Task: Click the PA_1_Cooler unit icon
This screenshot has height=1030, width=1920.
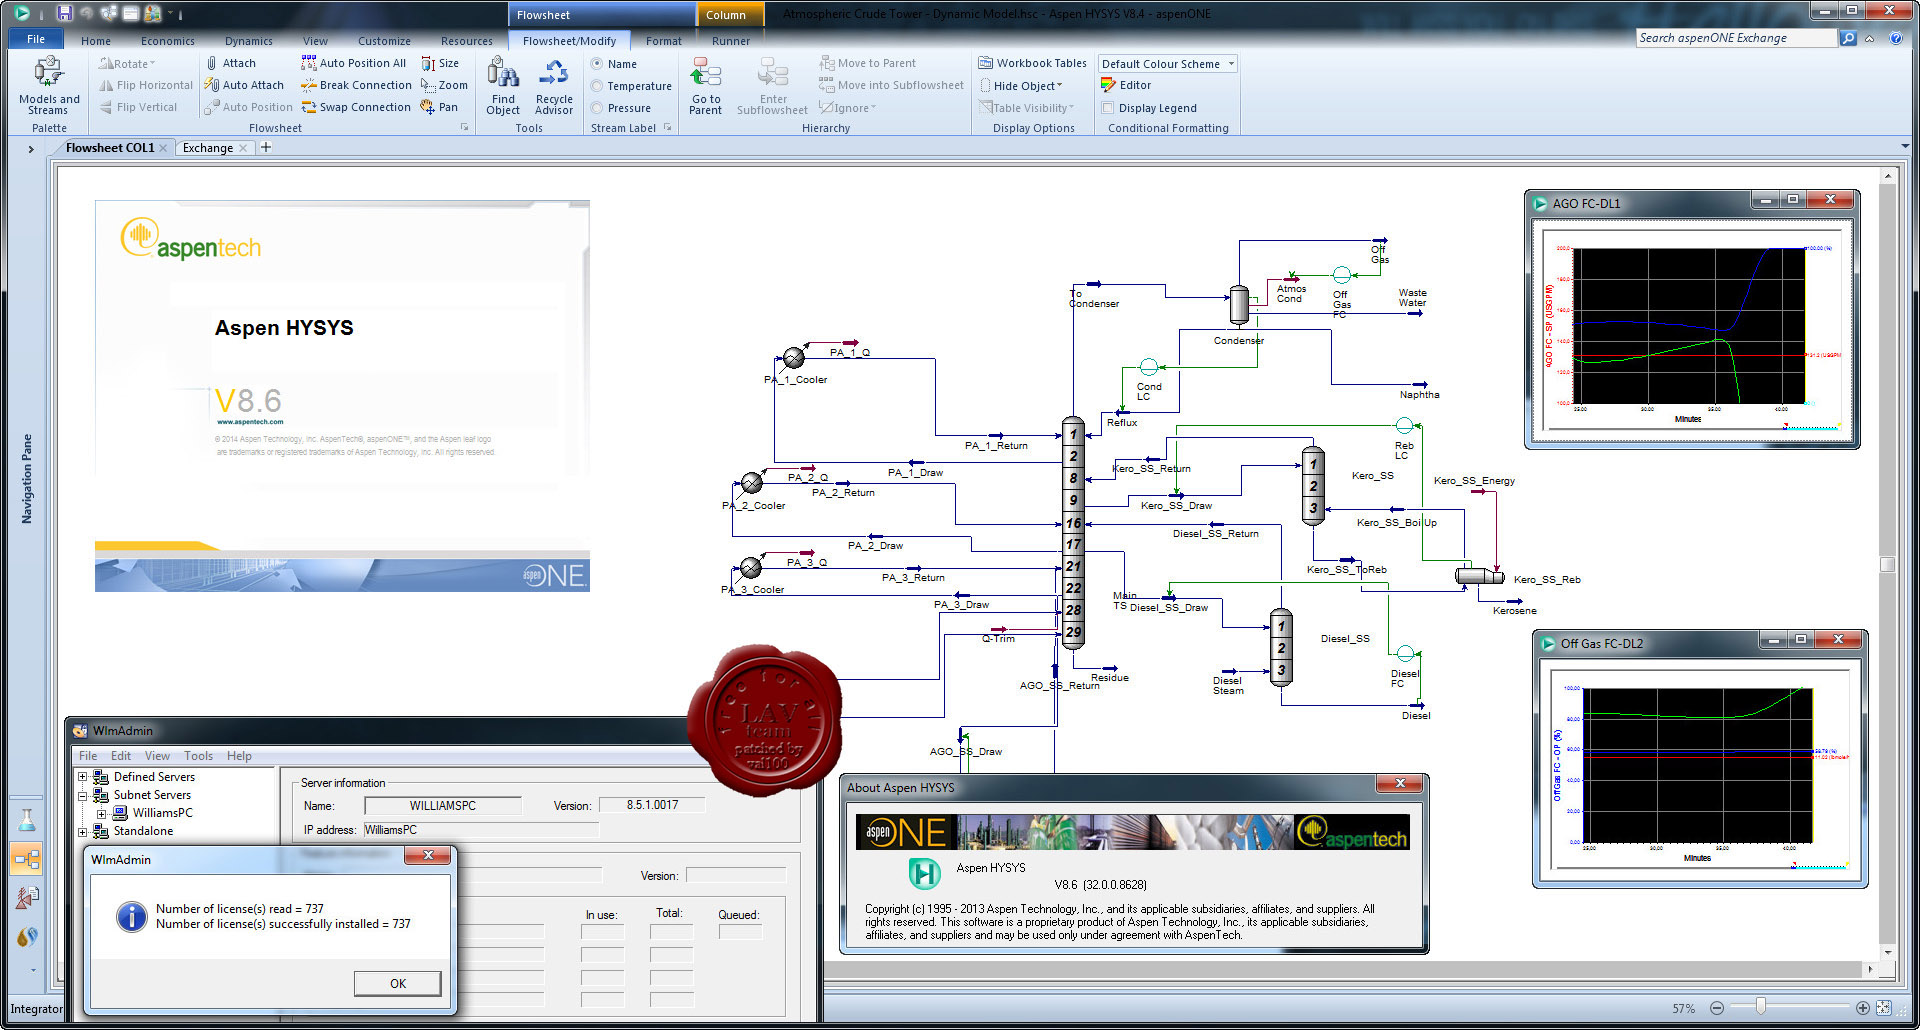Action: [794, 357]
